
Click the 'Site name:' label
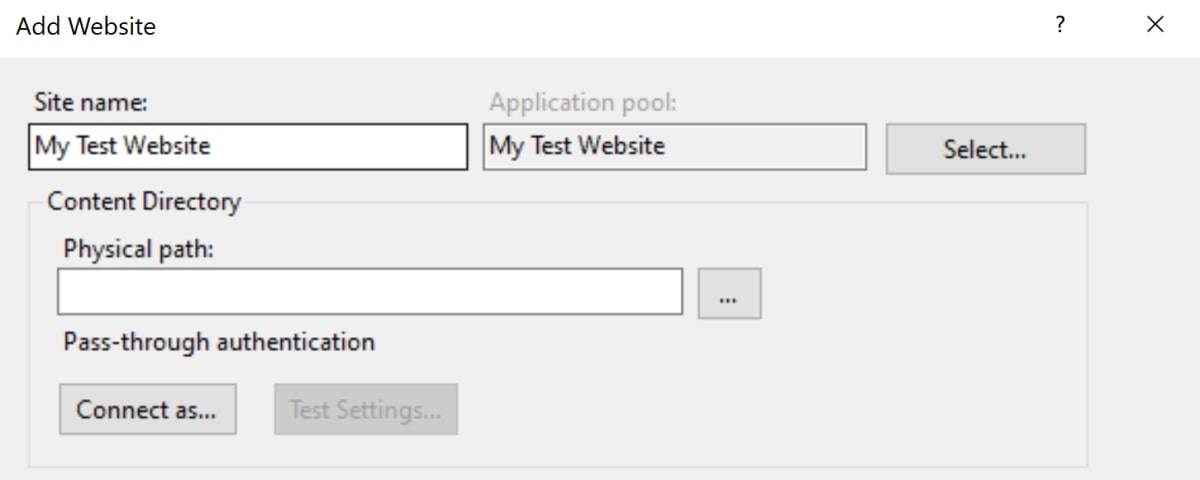(x=91, y=102)
